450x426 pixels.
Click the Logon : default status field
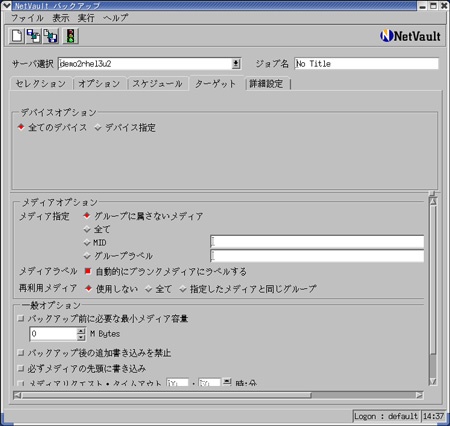point(386,416)
